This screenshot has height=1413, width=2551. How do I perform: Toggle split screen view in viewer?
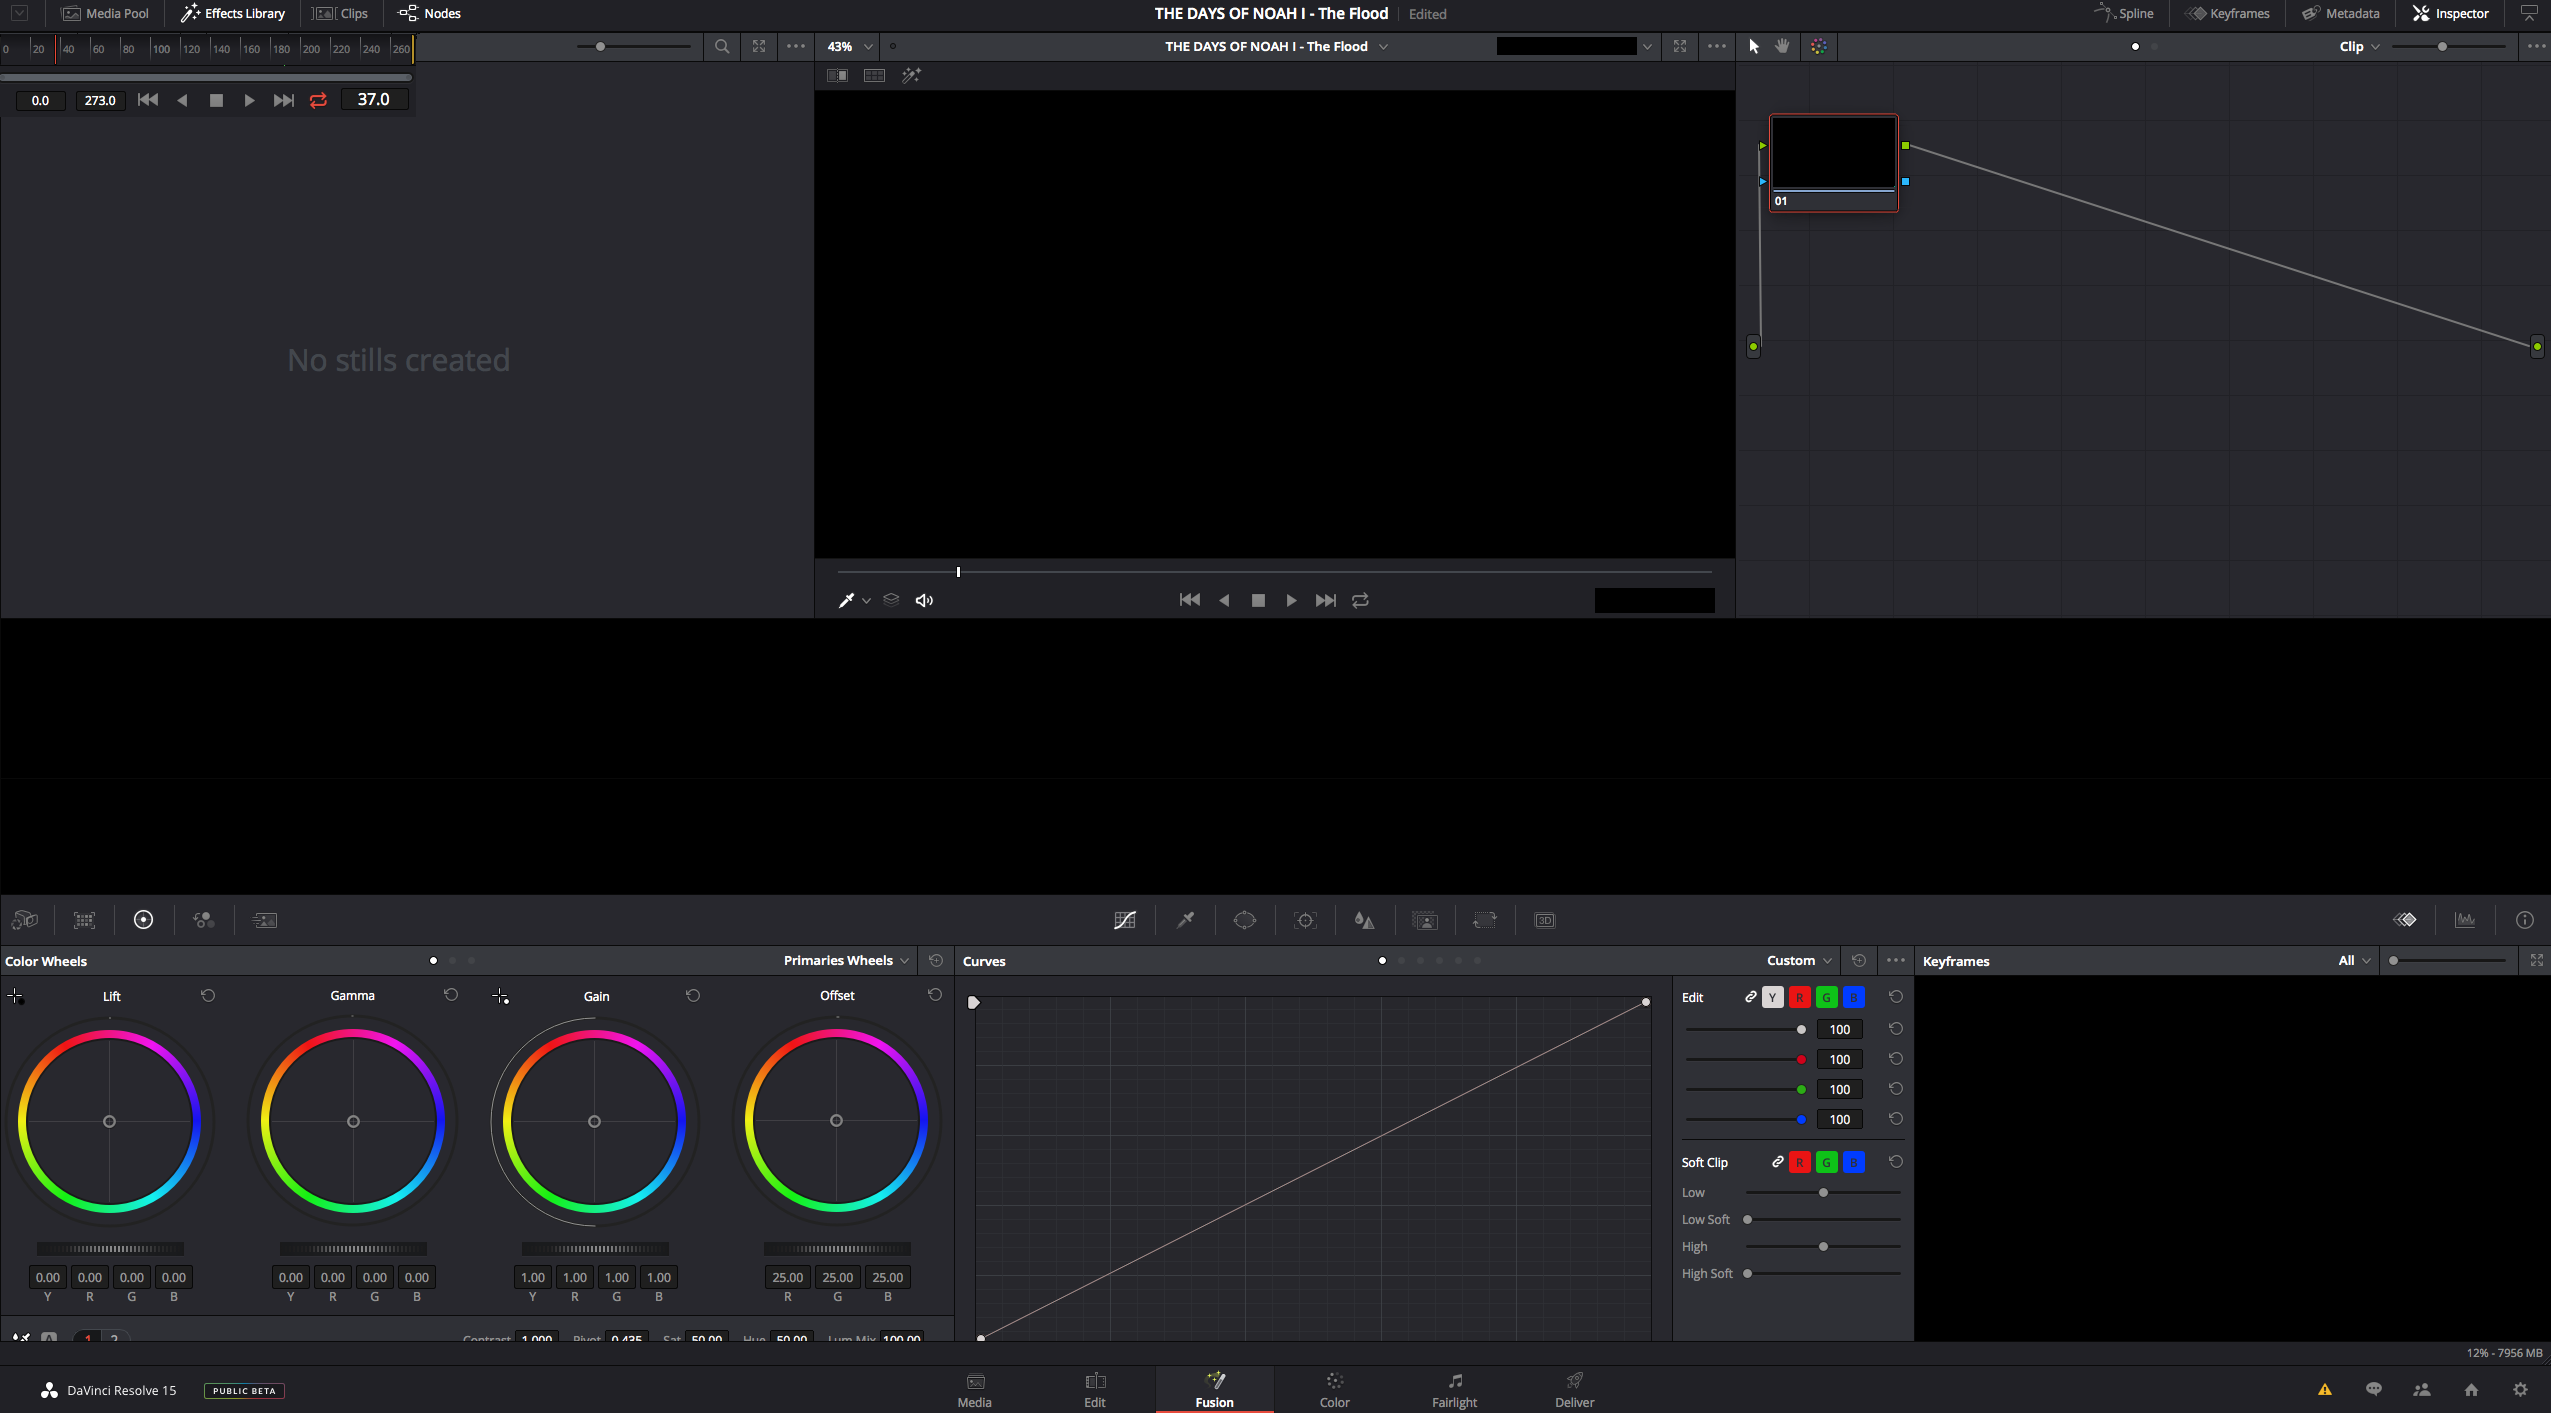(x=874, y=75)
